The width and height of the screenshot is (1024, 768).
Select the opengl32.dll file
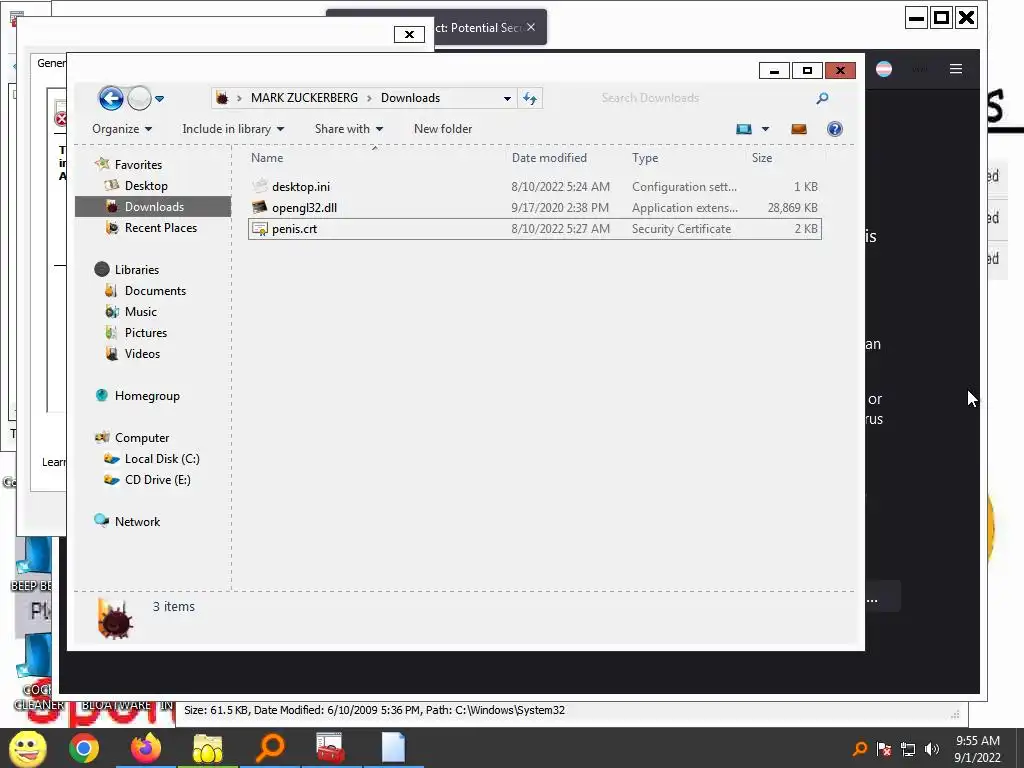click(535, 208)
